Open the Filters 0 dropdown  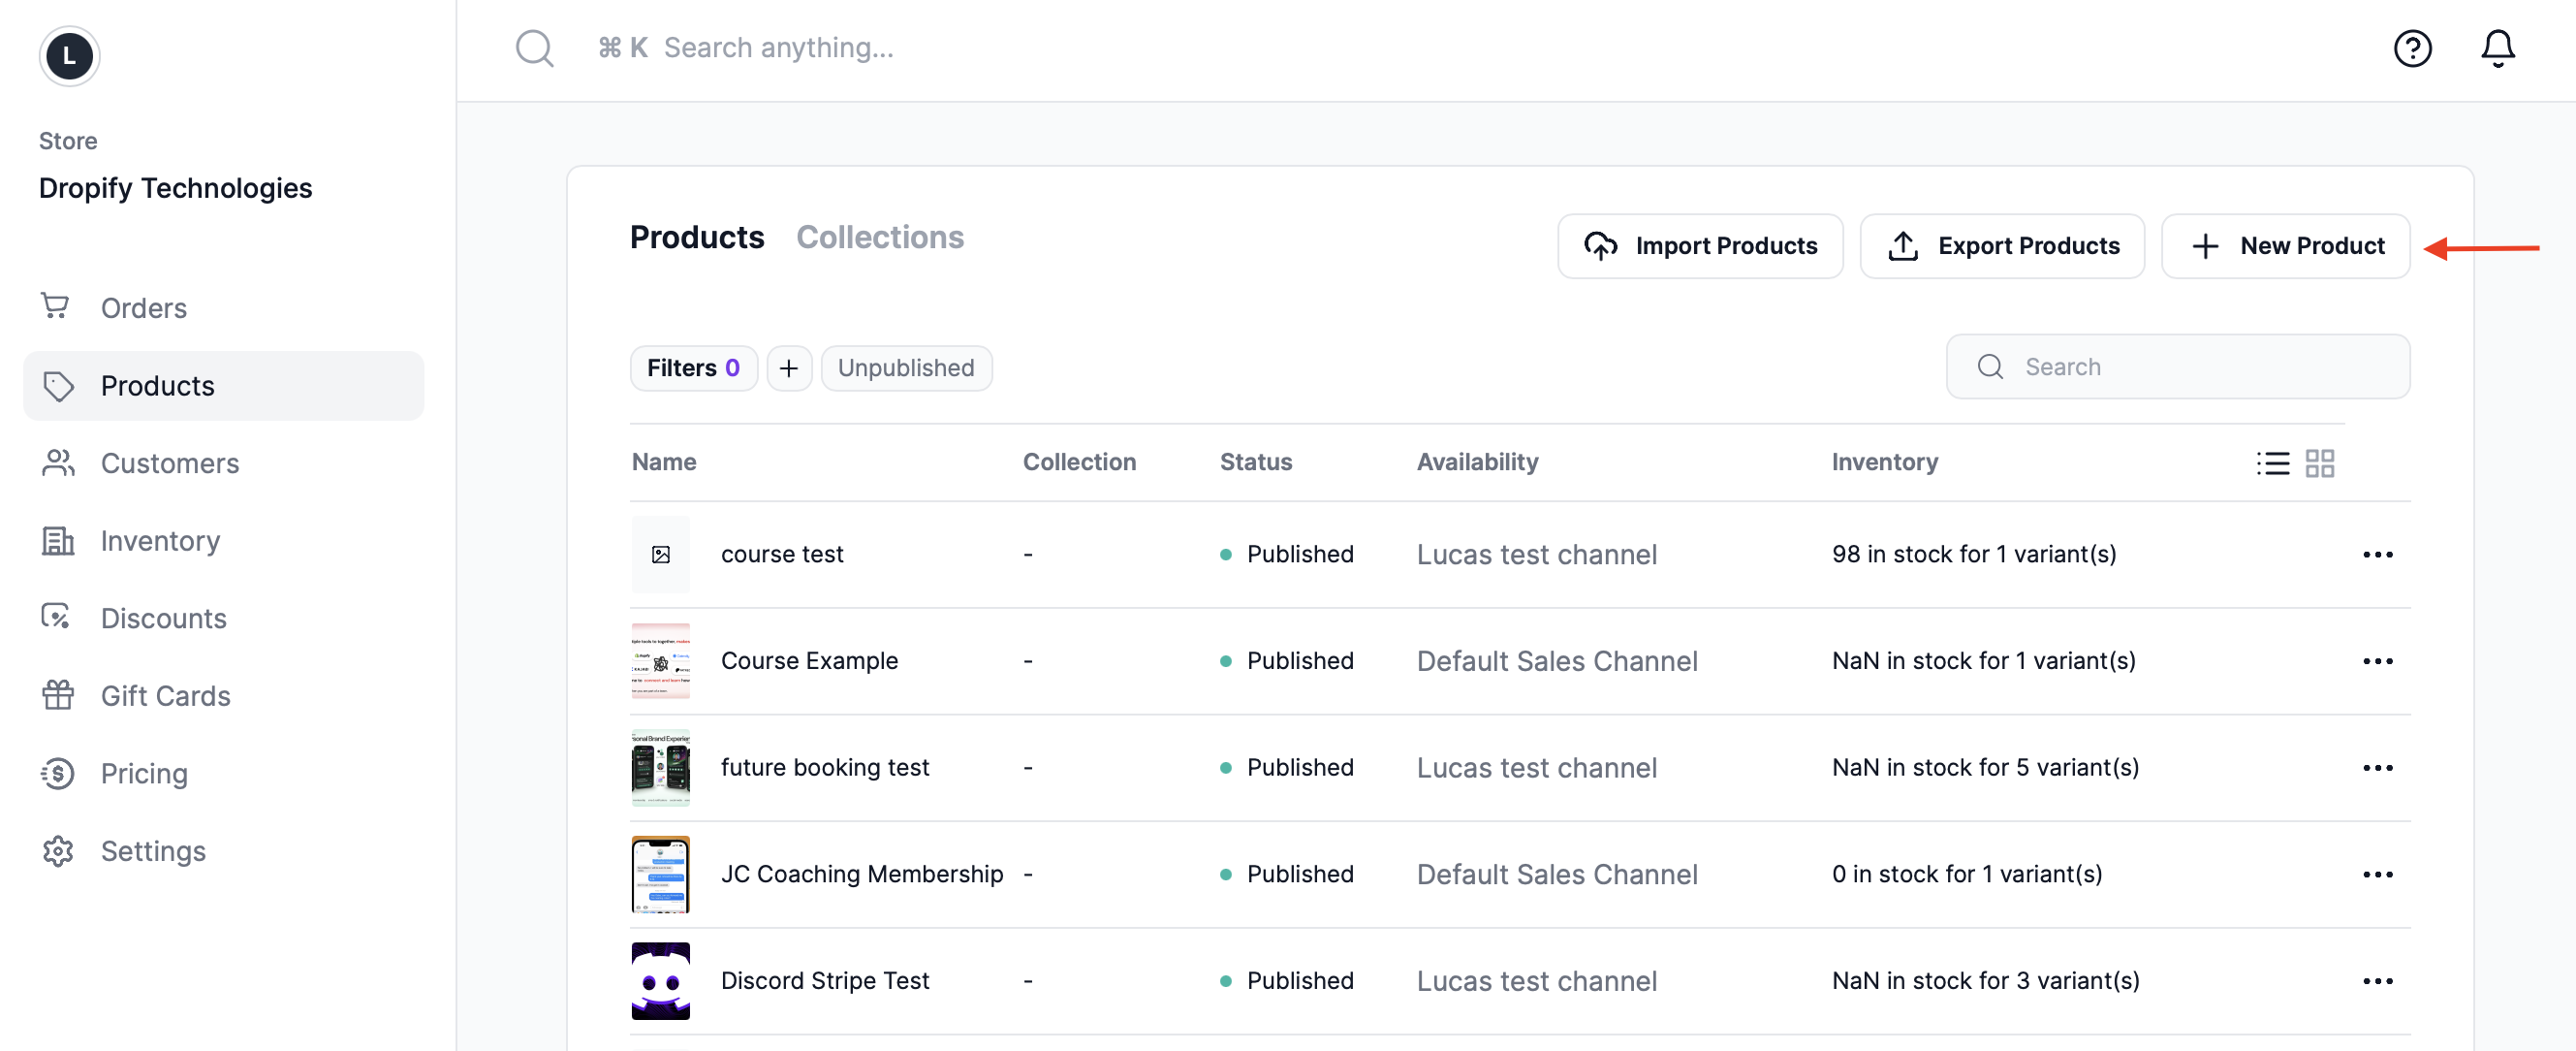[692, 368]
